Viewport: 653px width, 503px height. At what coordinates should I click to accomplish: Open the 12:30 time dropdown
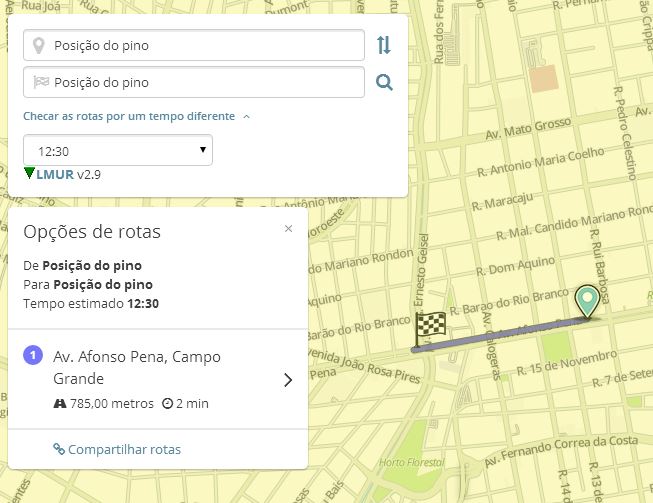tap(118, 150)
